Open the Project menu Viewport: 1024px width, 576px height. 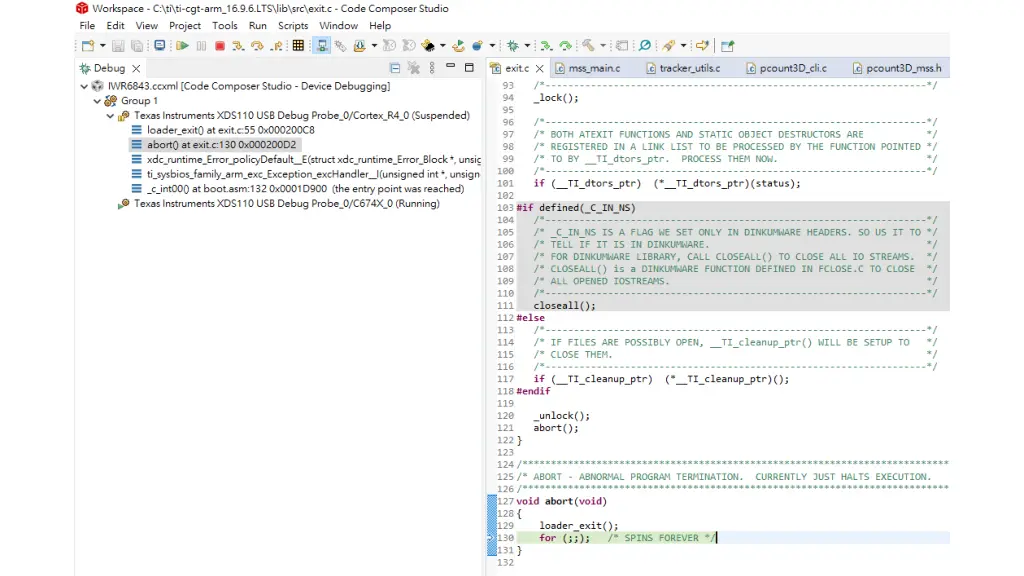pos(185,25)
